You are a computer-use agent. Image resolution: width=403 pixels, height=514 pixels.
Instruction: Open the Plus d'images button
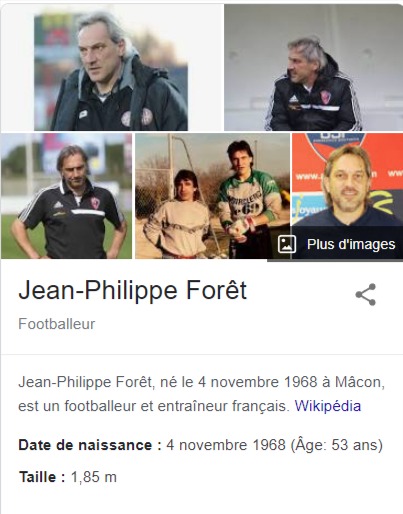point(336,244)
